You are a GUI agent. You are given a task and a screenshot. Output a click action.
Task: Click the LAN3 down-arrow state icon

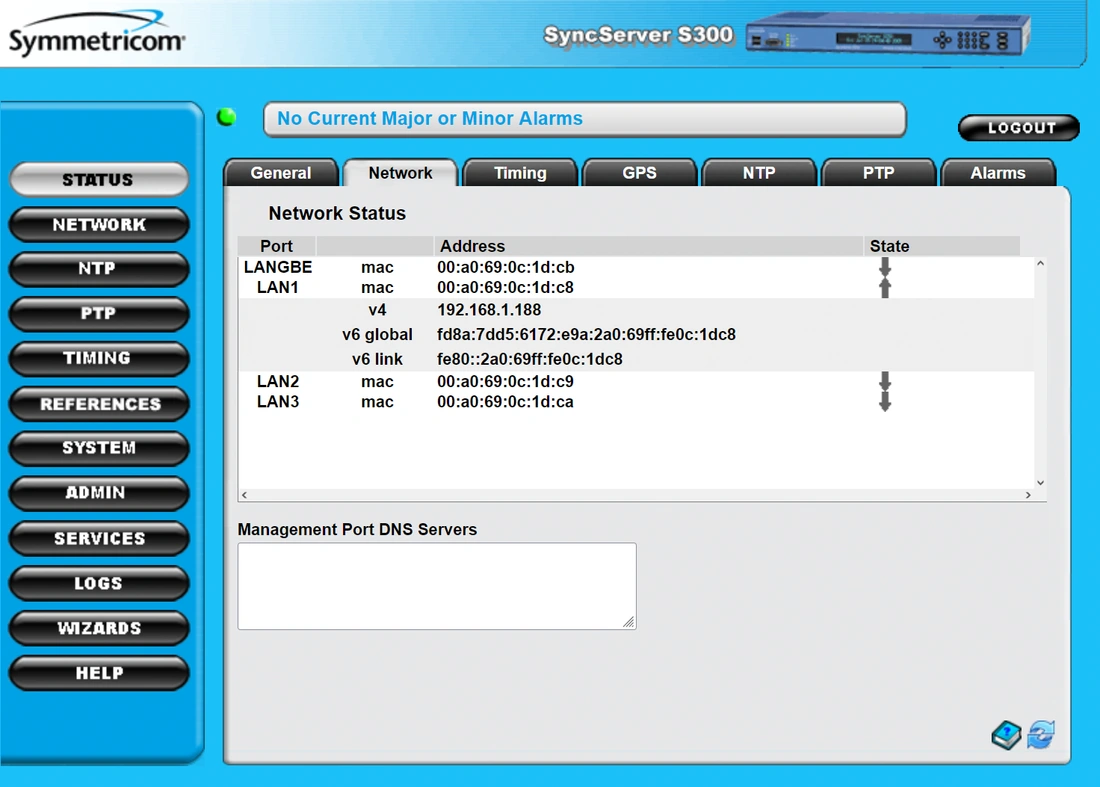pyautogui.click(x=884, y=402)
